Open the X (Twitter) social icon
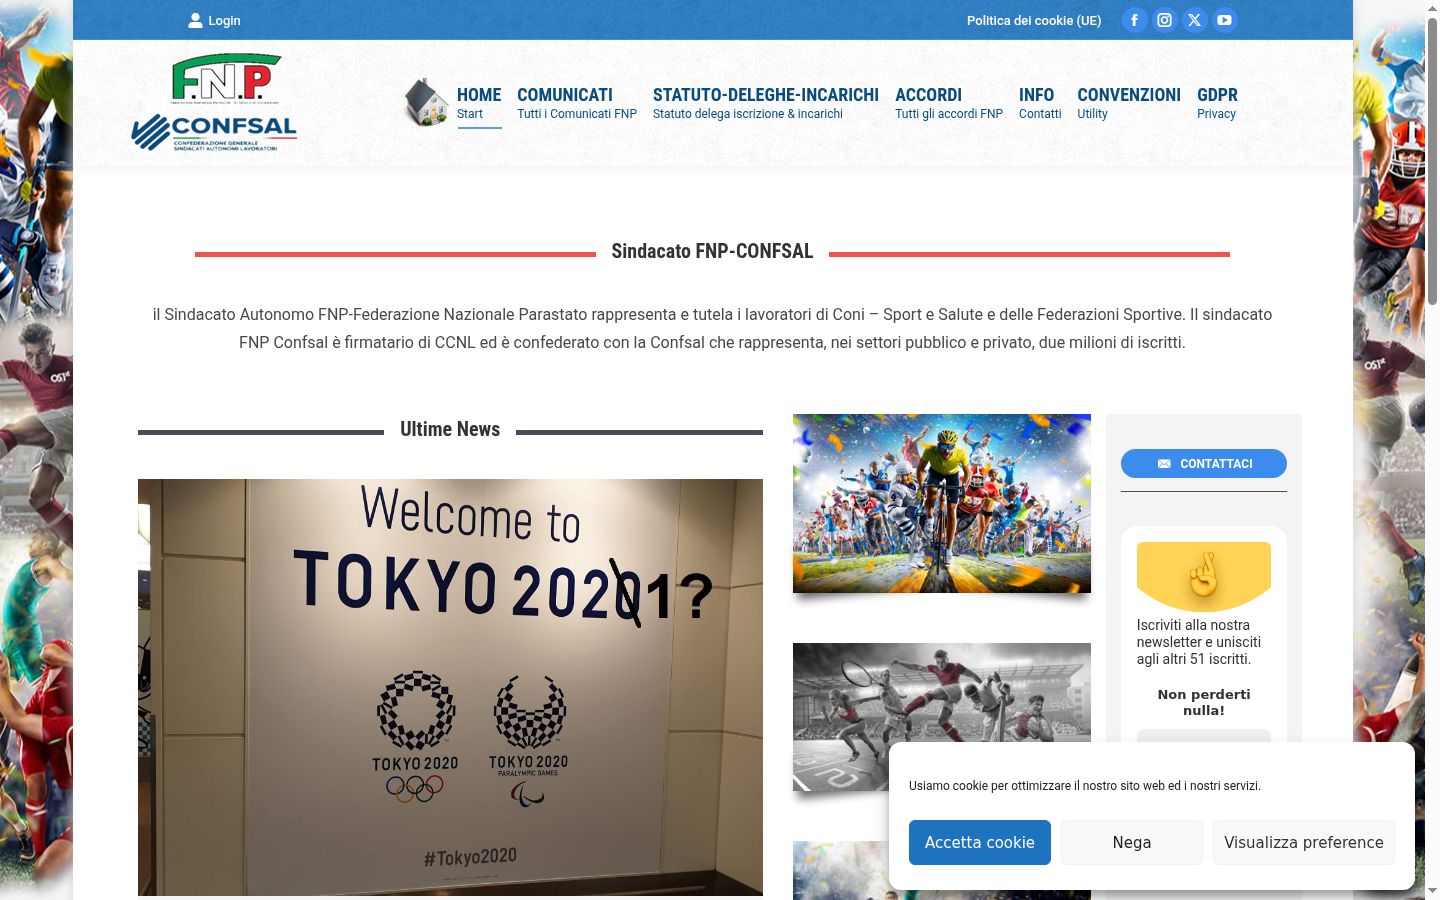The image size is (1440, 900). coord(1194,20)
